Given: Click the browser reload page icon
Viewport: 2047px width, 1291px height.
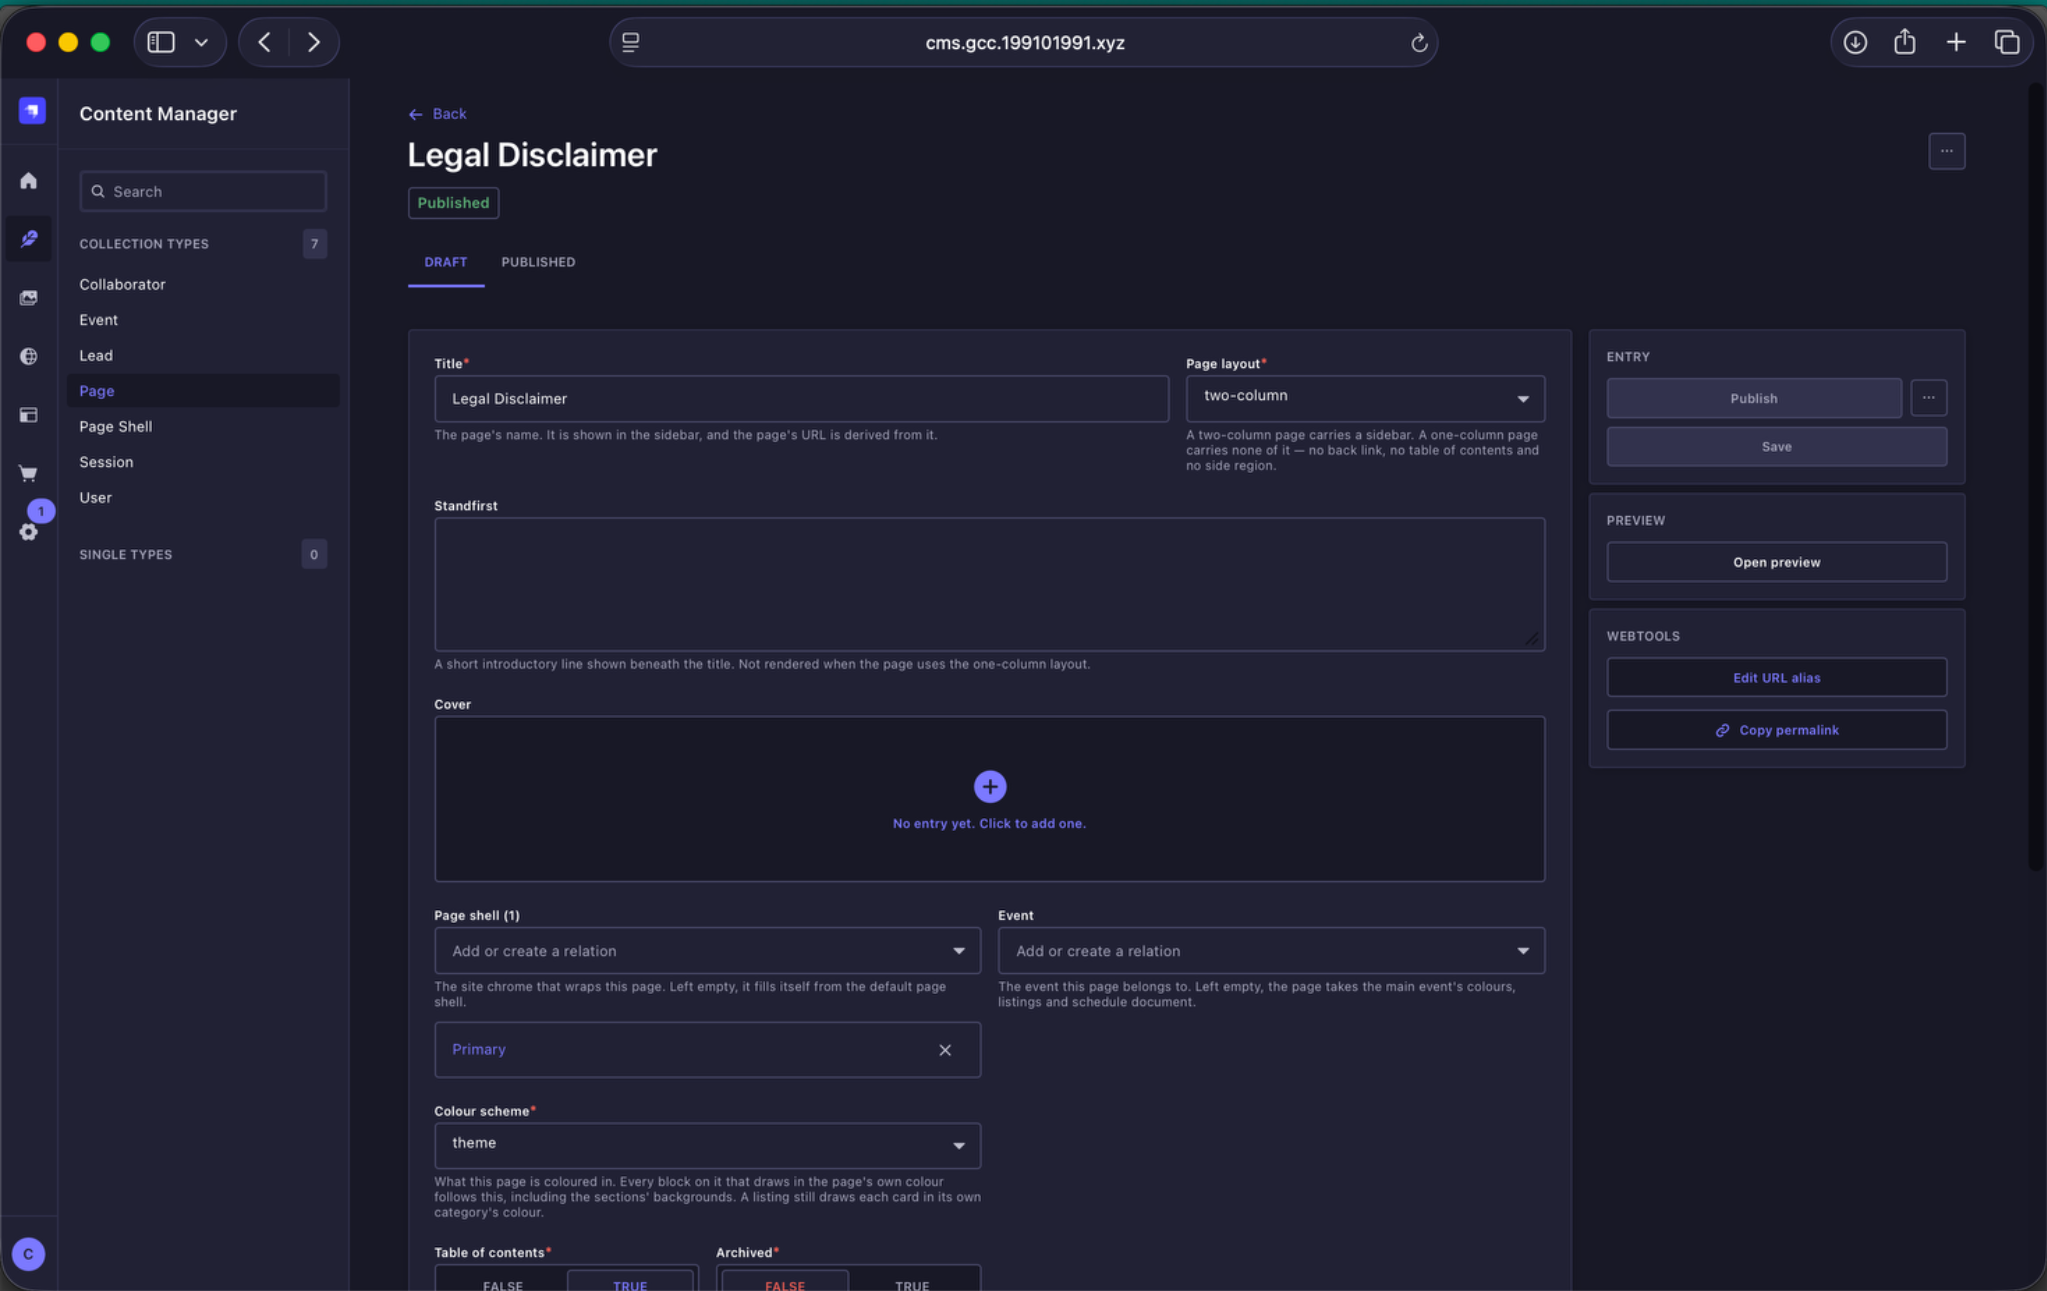Looking at the screenshot, I should [1418, 43].
